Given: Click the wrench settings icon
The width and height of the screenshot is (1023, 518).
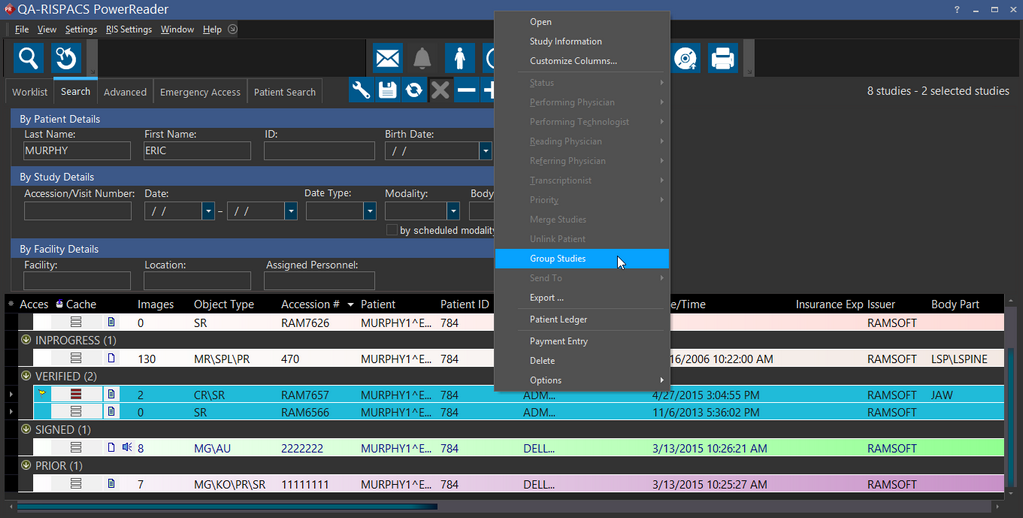Looking at the screenshot, I should pos(361,91).
